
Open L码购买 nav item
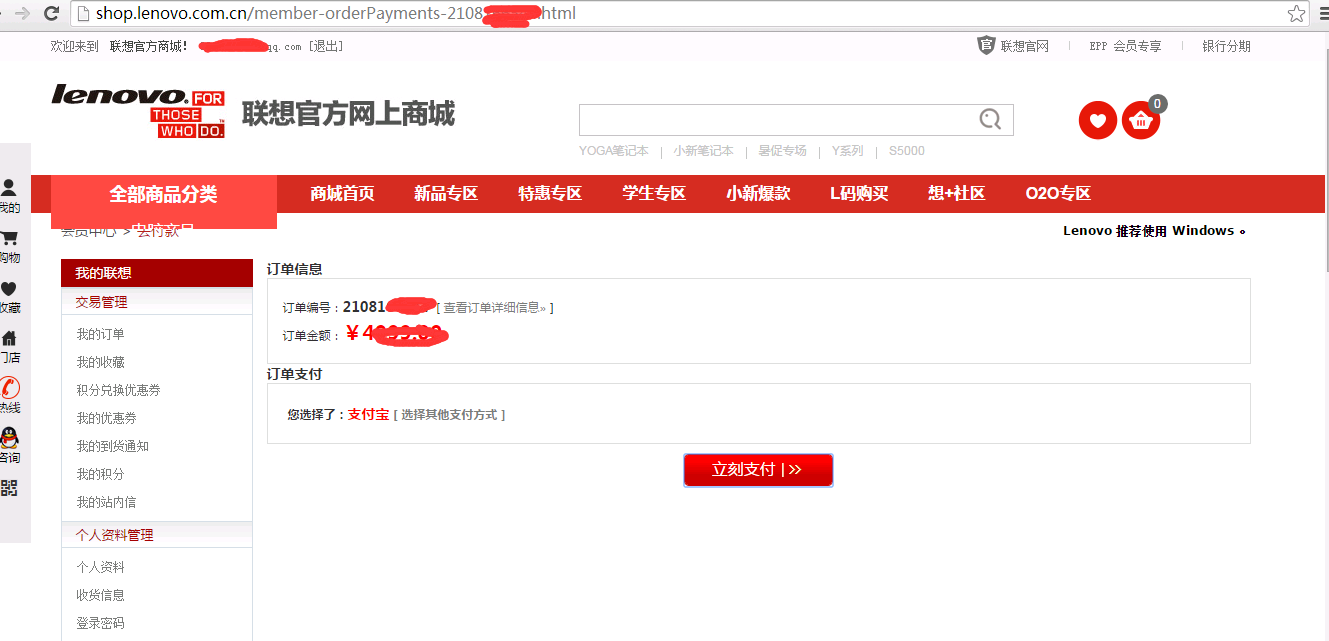click(x=859, y=194)
